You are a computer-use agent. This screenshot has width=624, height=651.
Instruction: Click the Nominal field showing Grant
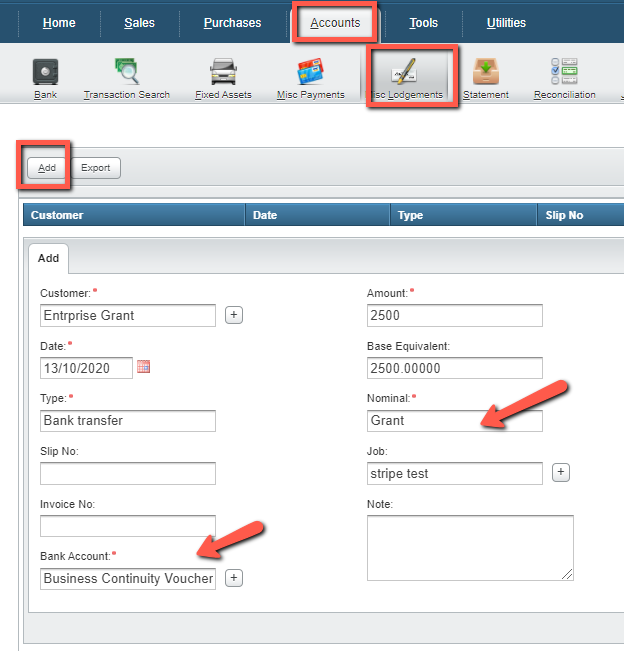click(x=455, y=420)
